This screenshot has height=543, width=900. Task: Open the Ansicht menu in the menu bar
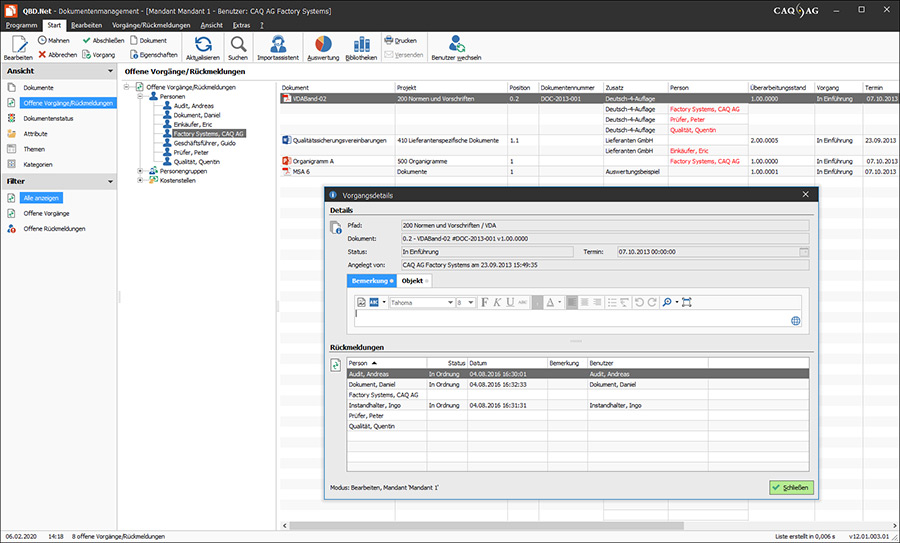211,25
